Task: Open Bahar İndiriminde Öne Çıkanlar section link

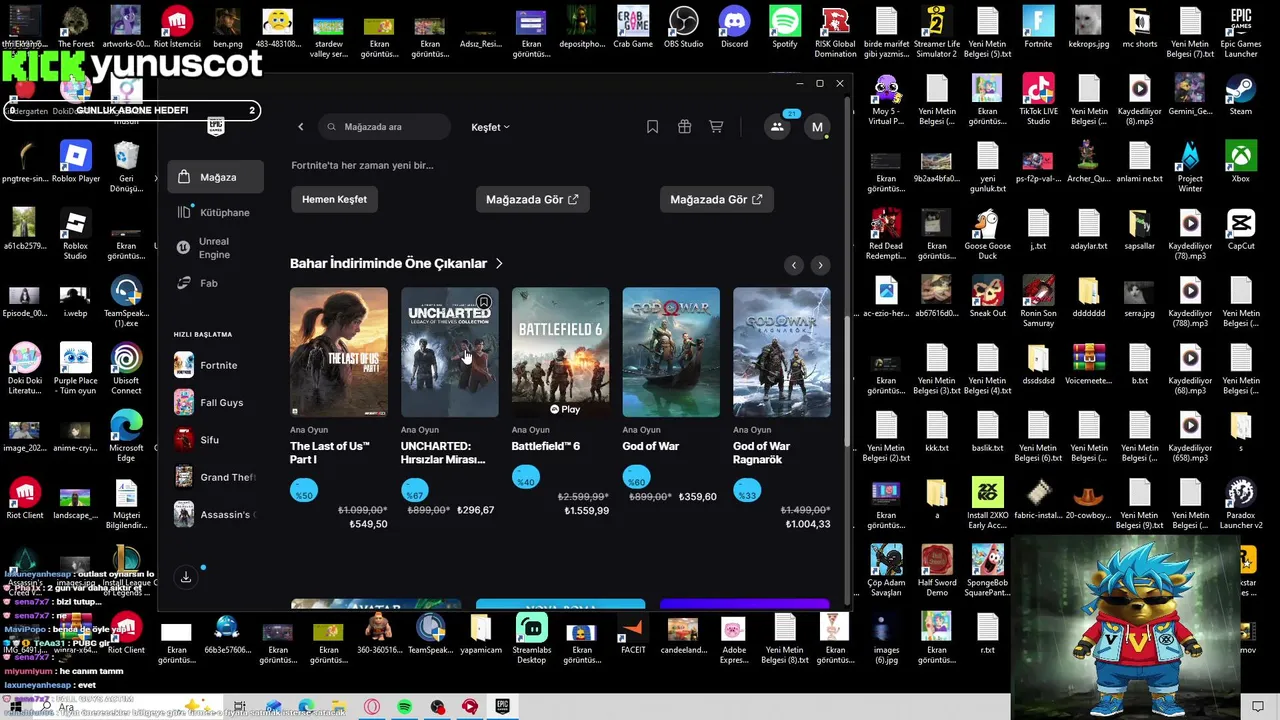Action: coord(397,263)
